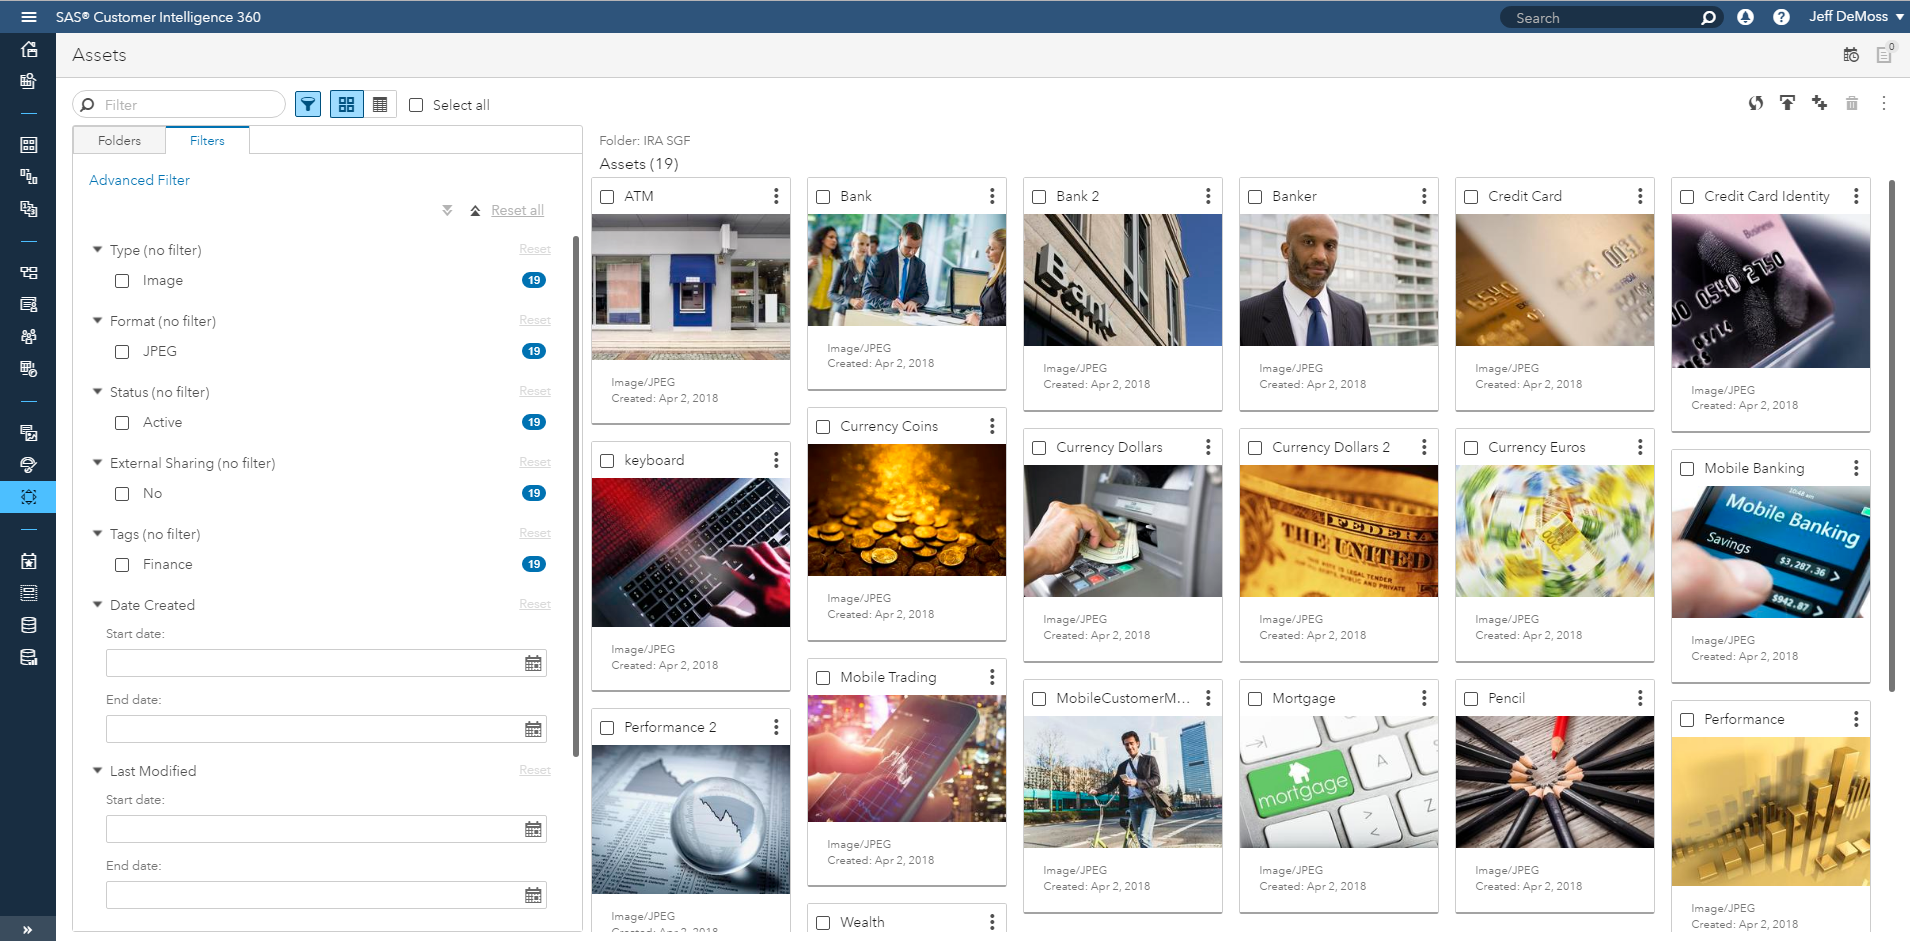Open the three-people audience sidebar icon
1910x941 pixels.
[29, 337]
